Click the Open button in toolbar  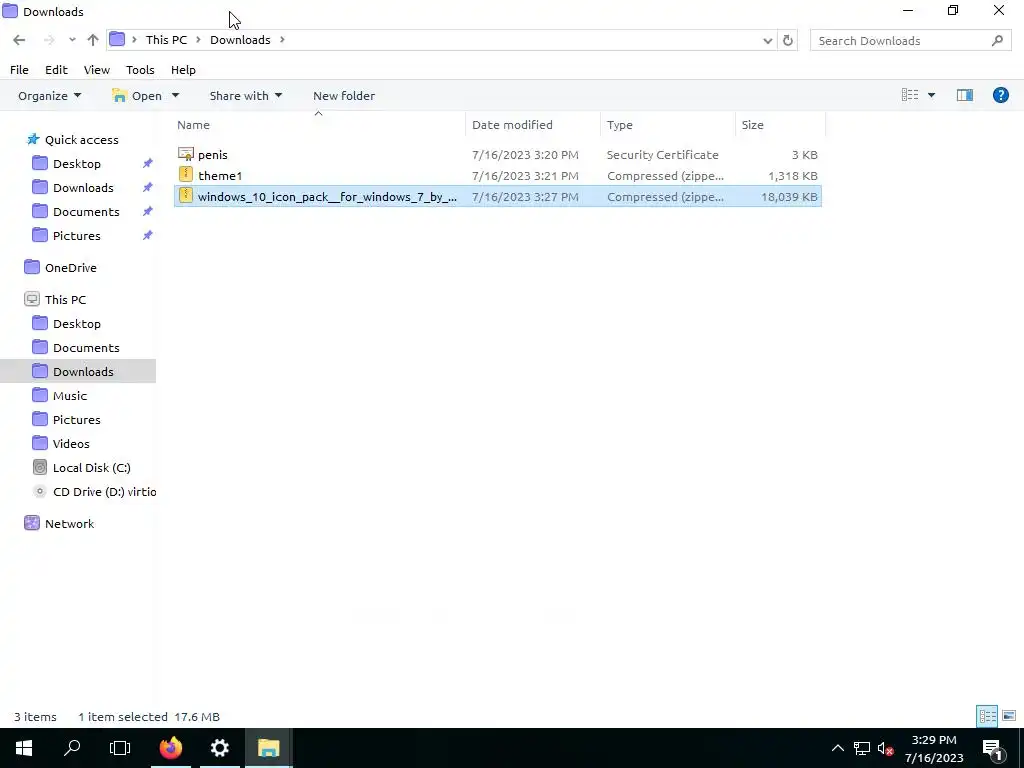pyautogui.click(x=137, y=95)
